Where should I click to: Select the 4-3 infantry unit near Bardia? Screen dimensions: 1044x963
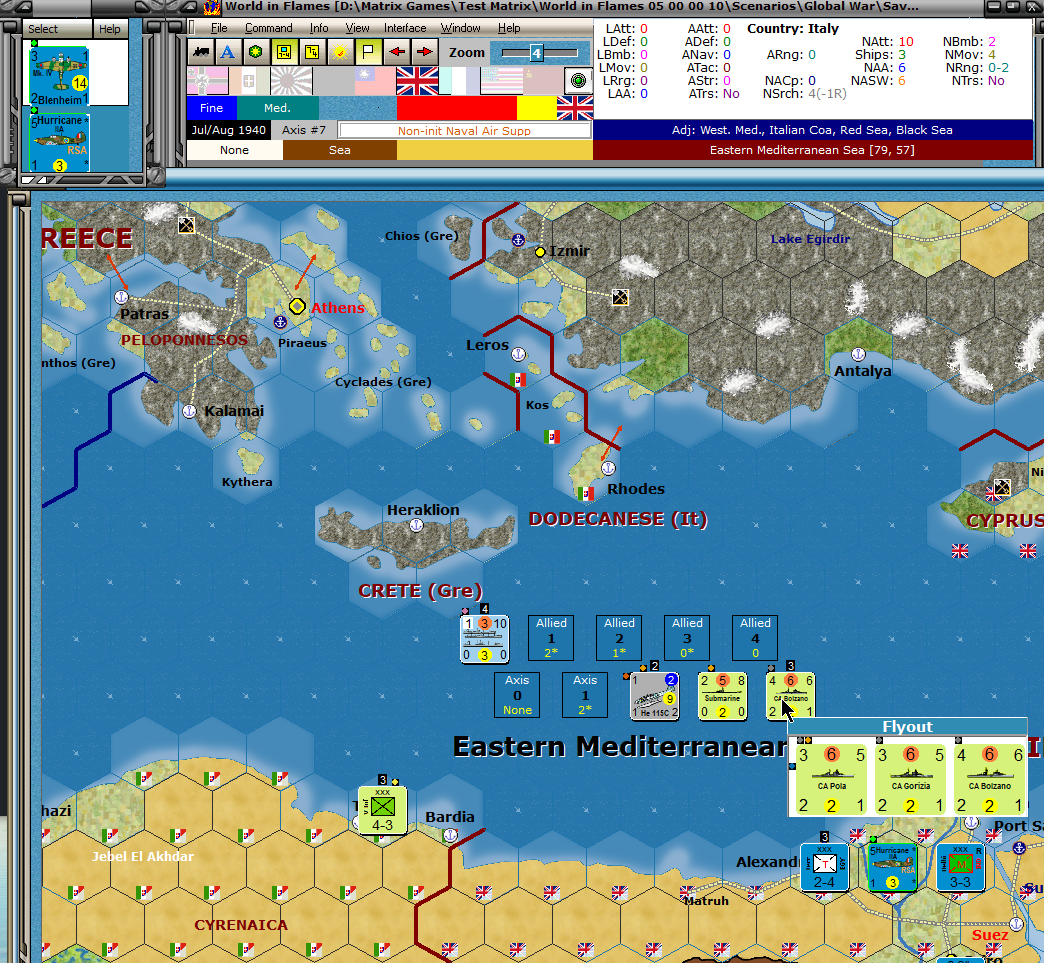[x=383, y=810]
